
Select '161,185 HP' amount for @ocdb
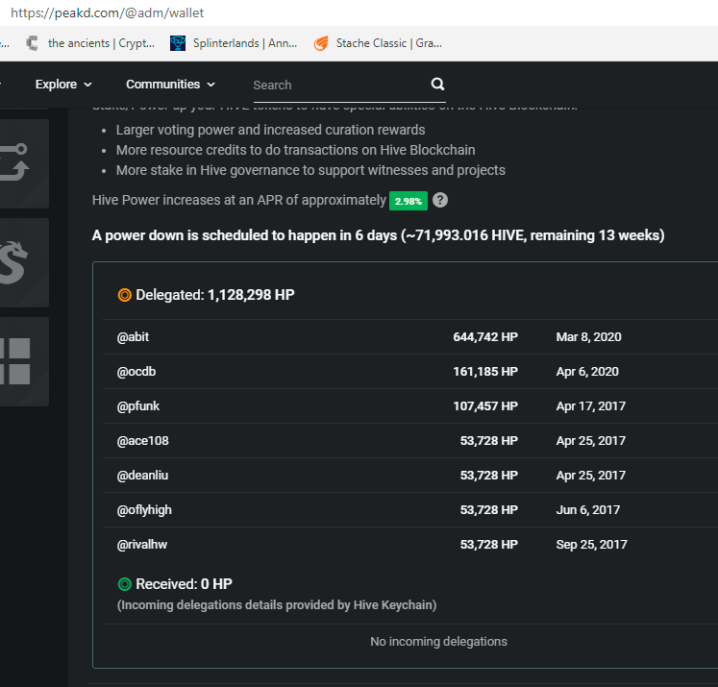tap(485, 371)
